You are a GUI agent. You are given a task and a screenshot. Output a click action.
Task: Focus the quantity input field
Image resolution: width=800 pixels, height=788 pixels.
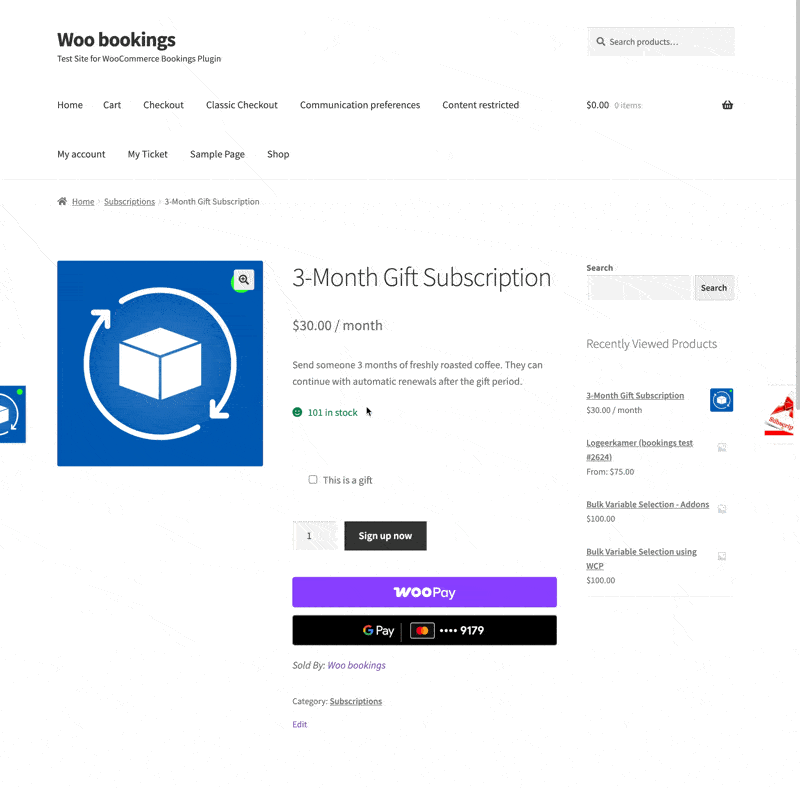(x=315, y=536)
